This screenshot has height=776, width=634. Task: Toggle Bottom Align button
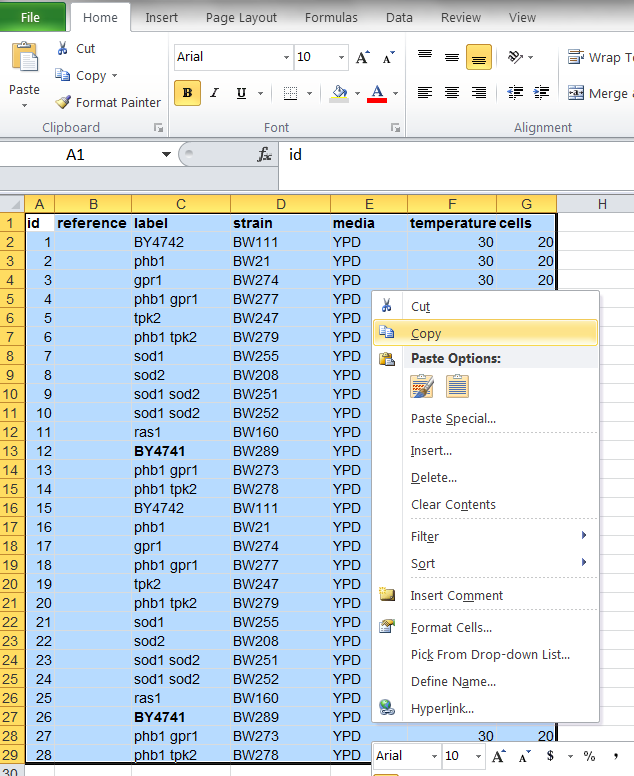tap(479, 57)
